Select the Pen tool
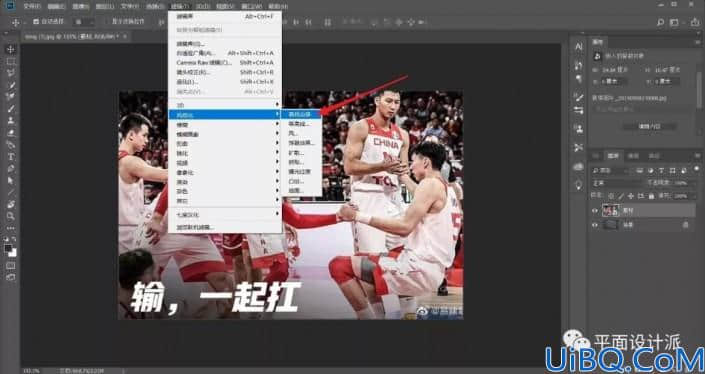 click(x=11, y=169)
